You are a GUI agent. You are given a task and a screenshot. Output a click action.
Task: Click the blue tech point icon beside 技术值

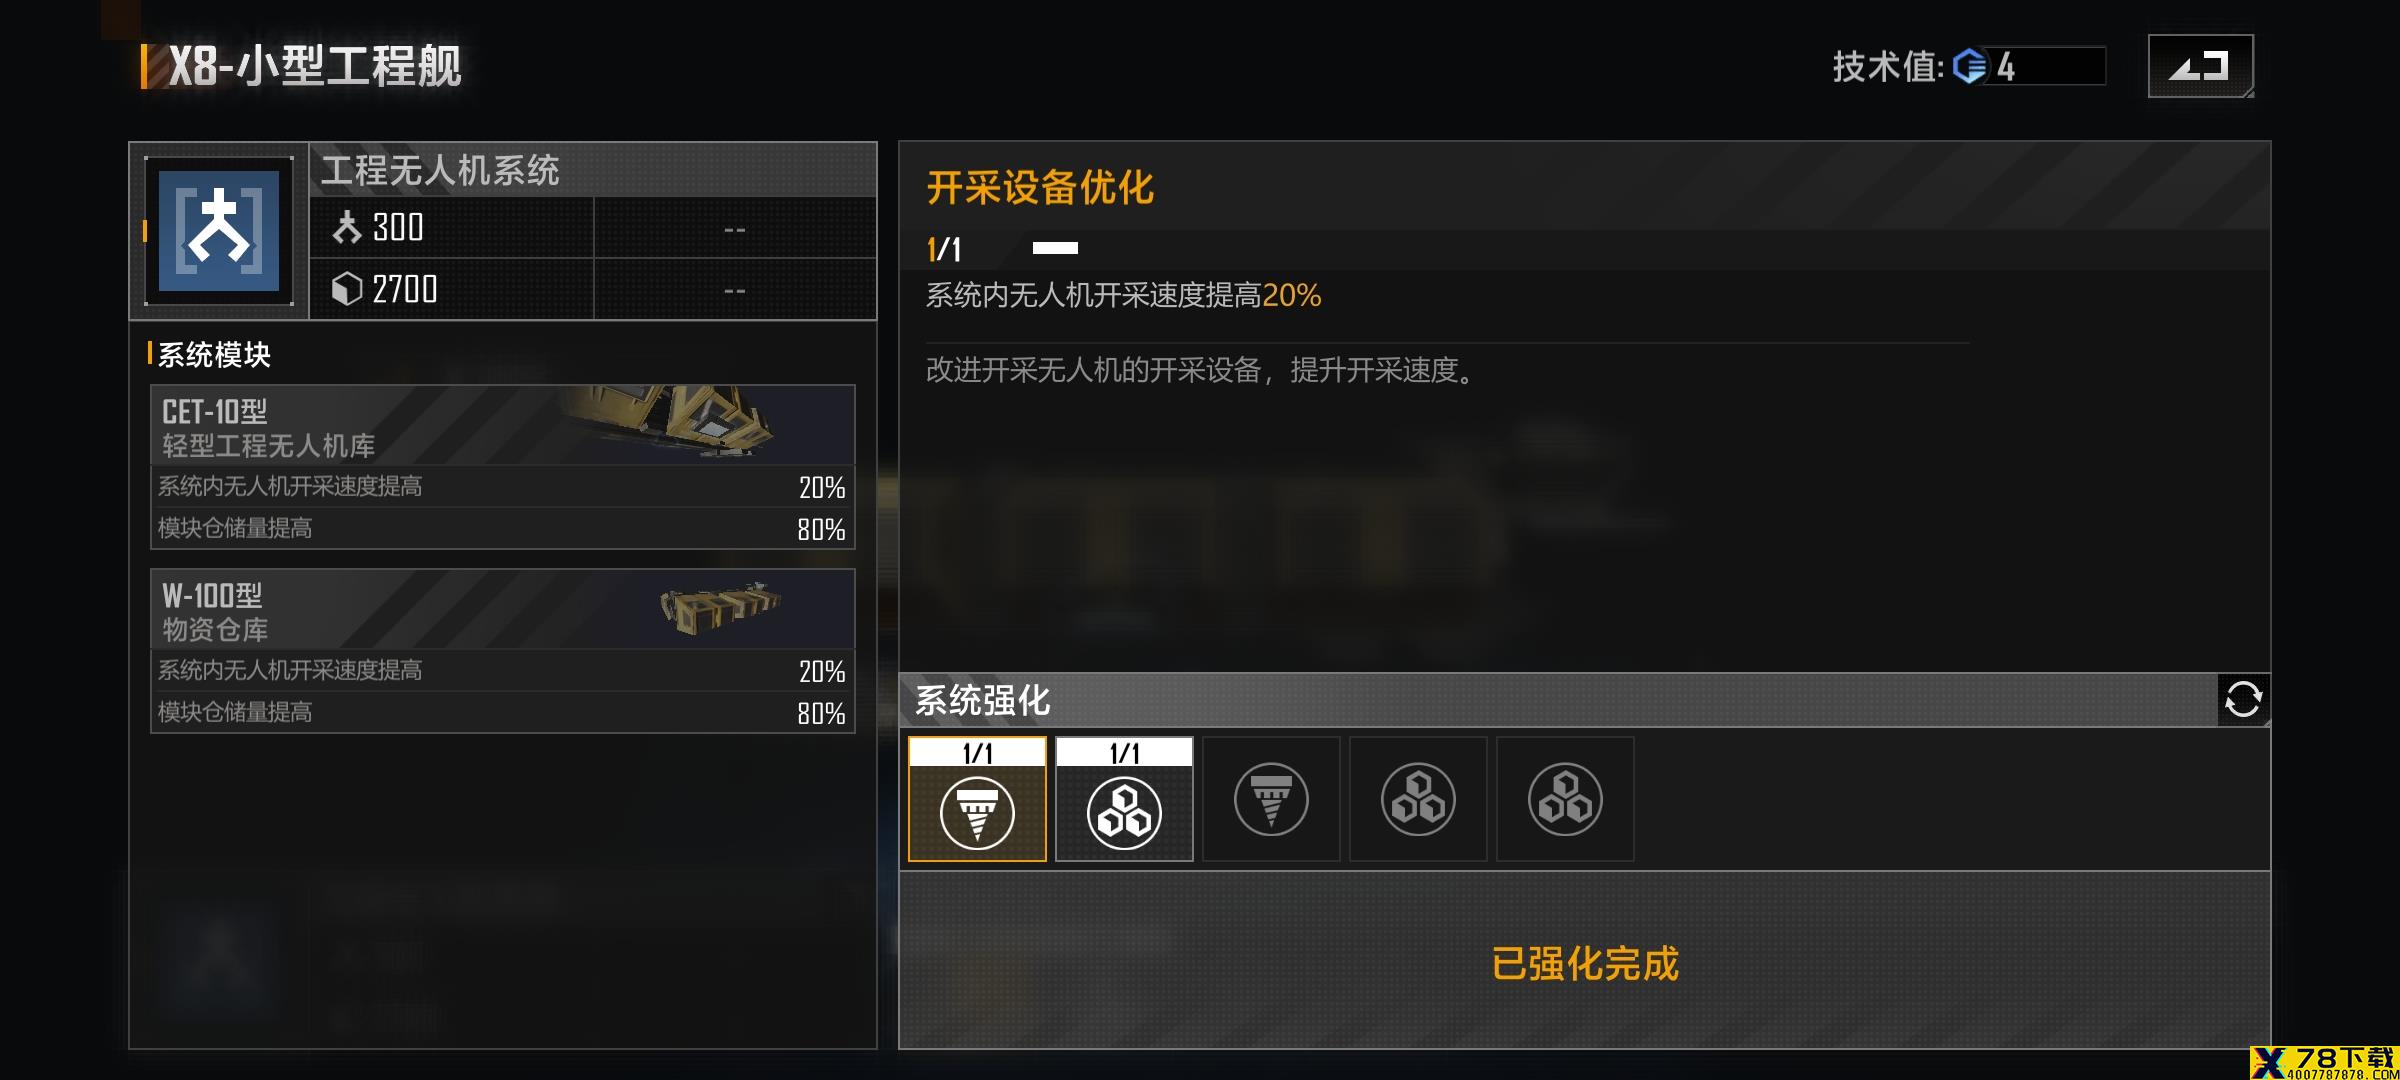1970,67
